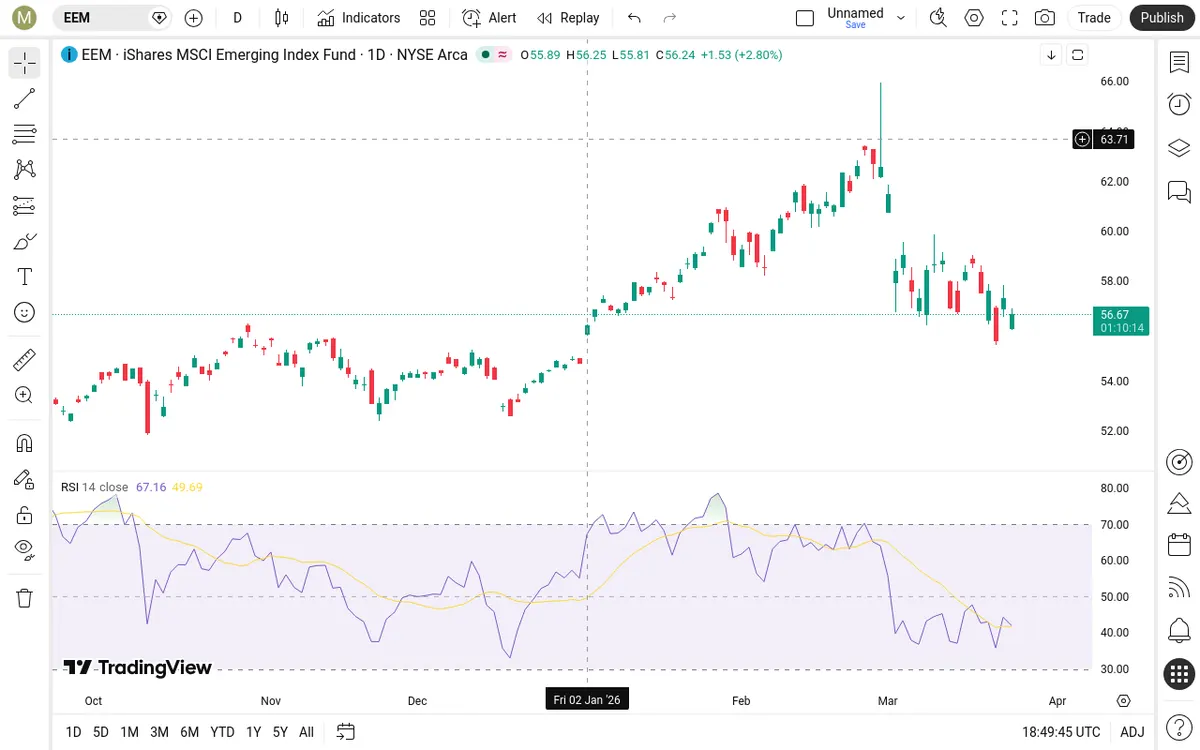
Task: Select the All time range
Action: tap(306, 732)
